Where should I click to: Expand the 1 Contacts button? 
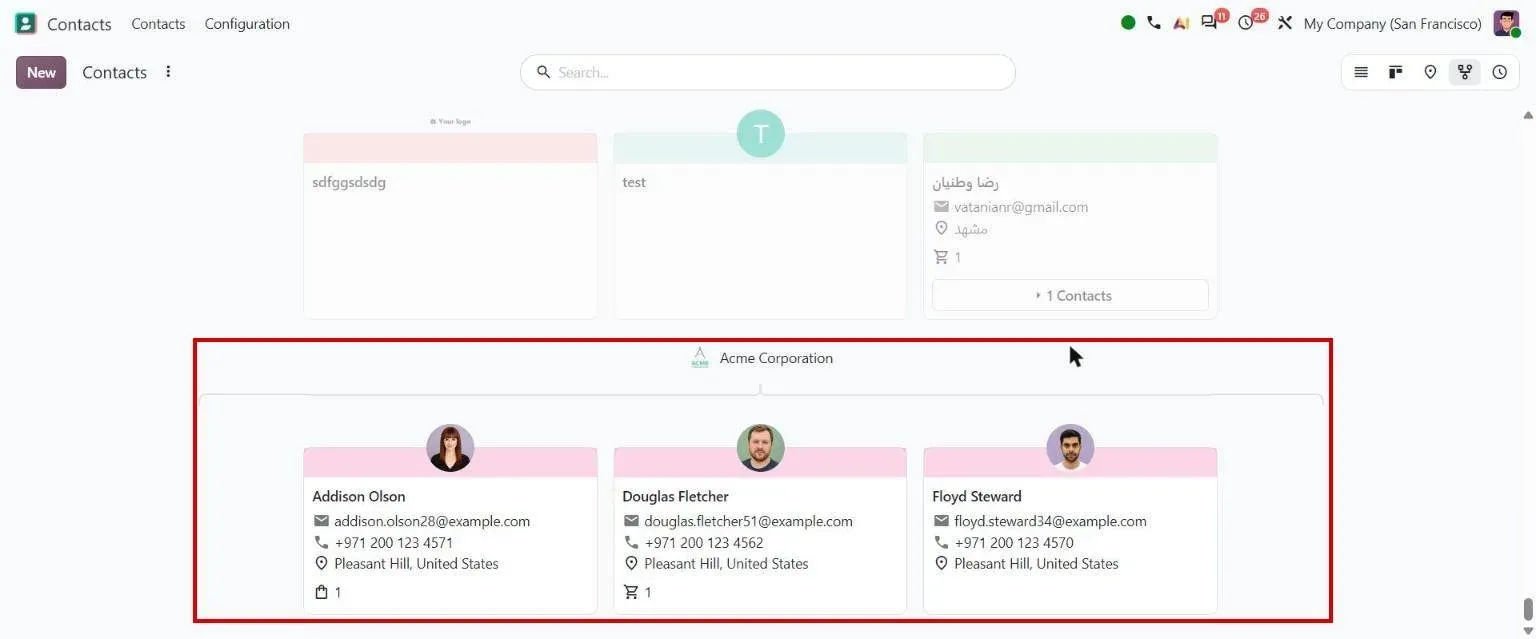(x=1070, y=295)
